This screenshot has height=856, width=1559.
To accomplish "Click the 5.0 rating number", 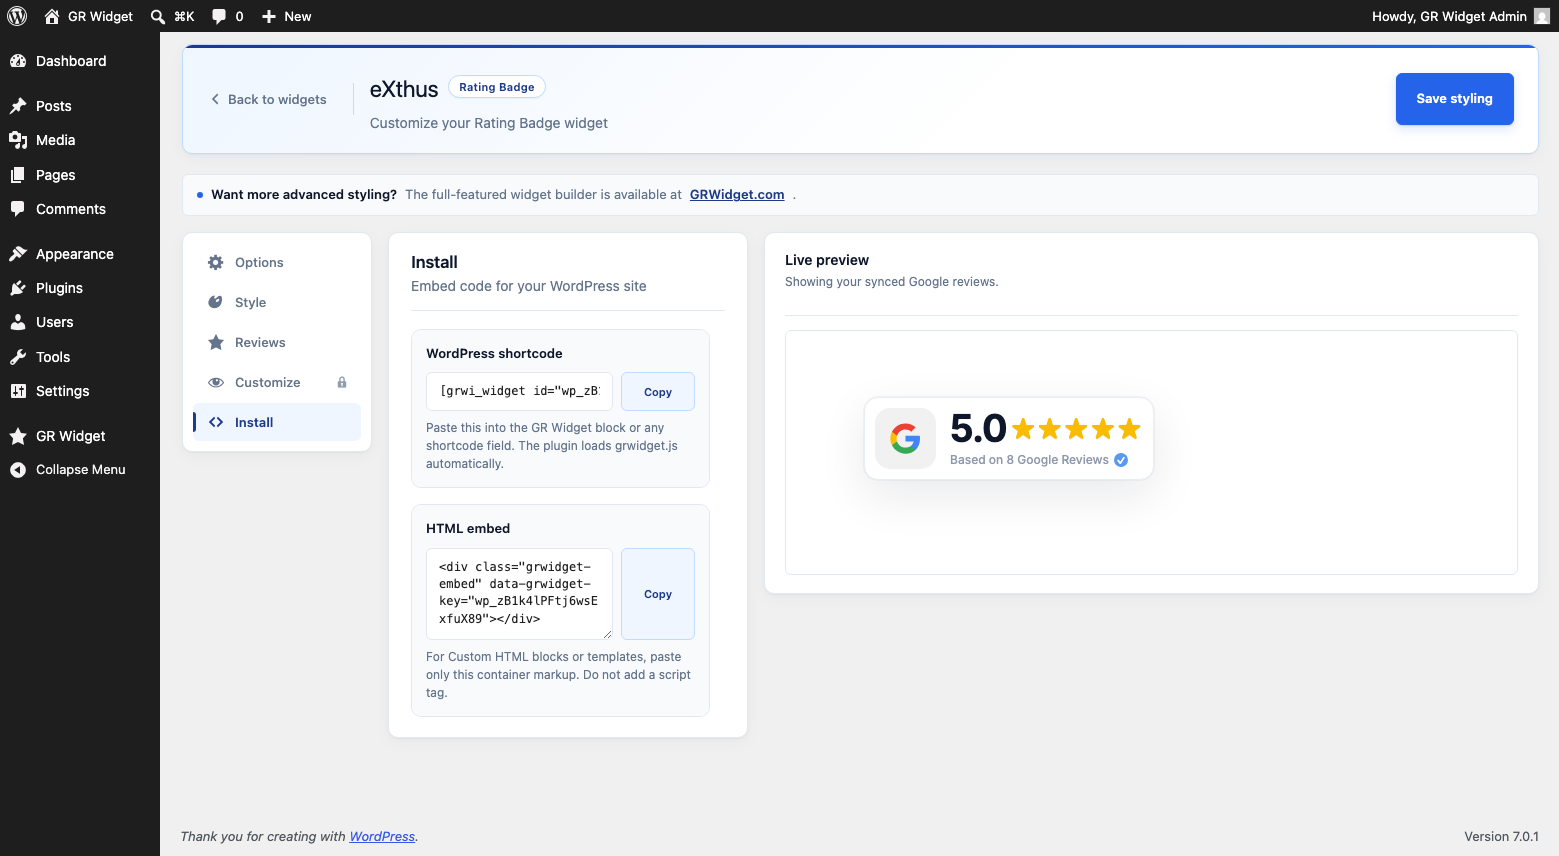I will point(978,428).
